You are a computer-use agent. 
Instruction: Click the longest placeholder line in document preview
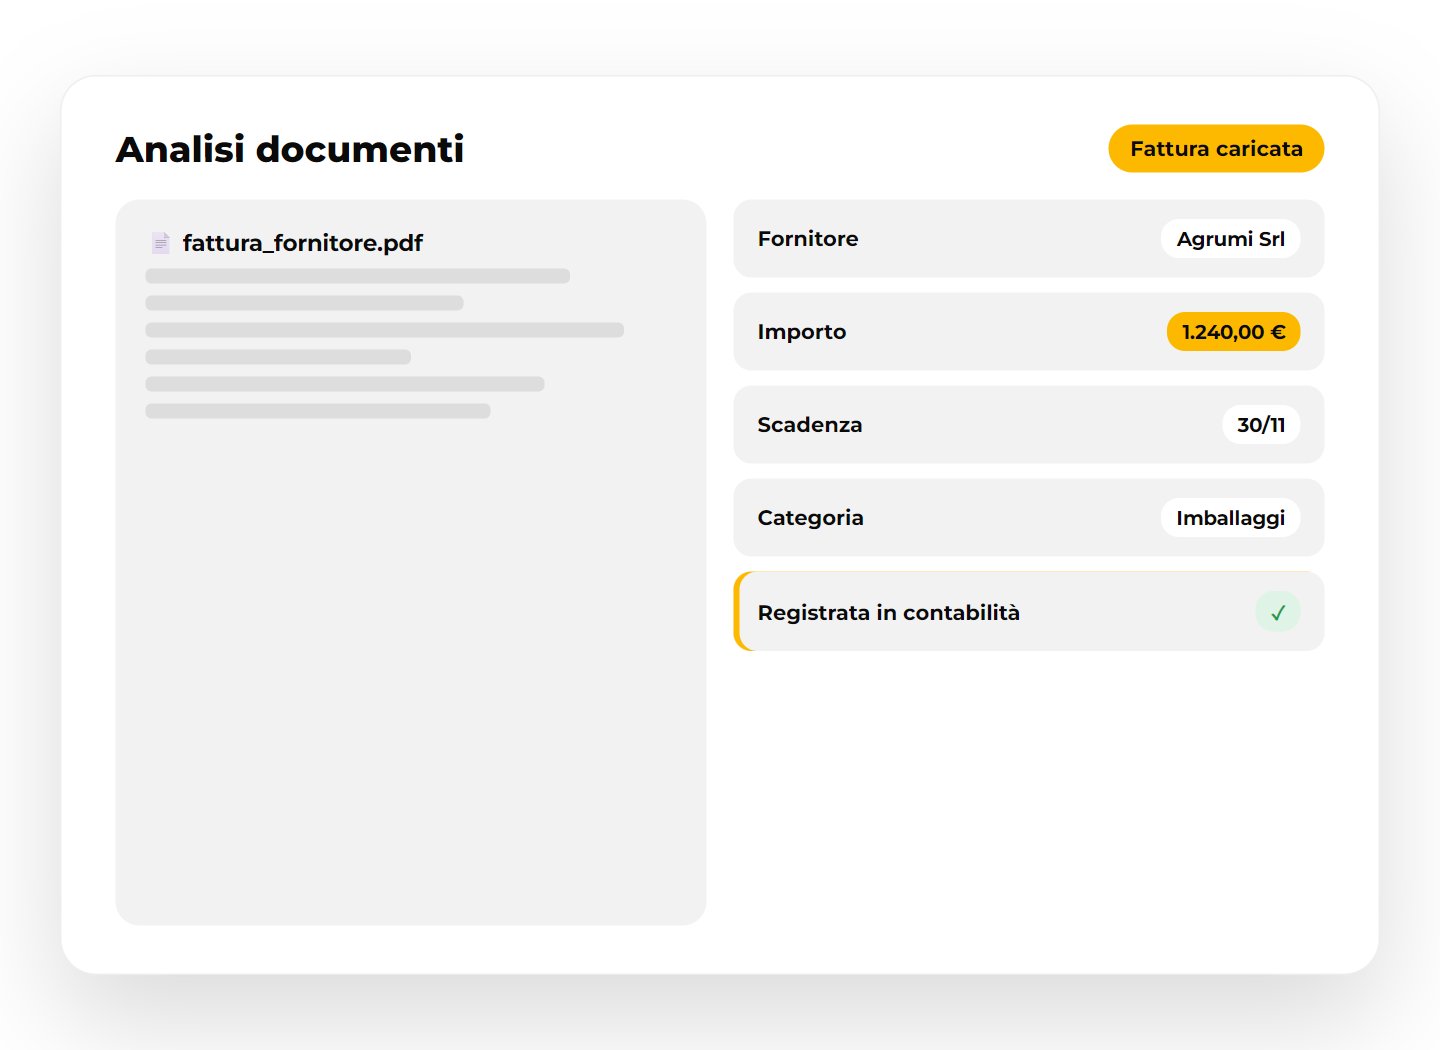click(385, 330)
